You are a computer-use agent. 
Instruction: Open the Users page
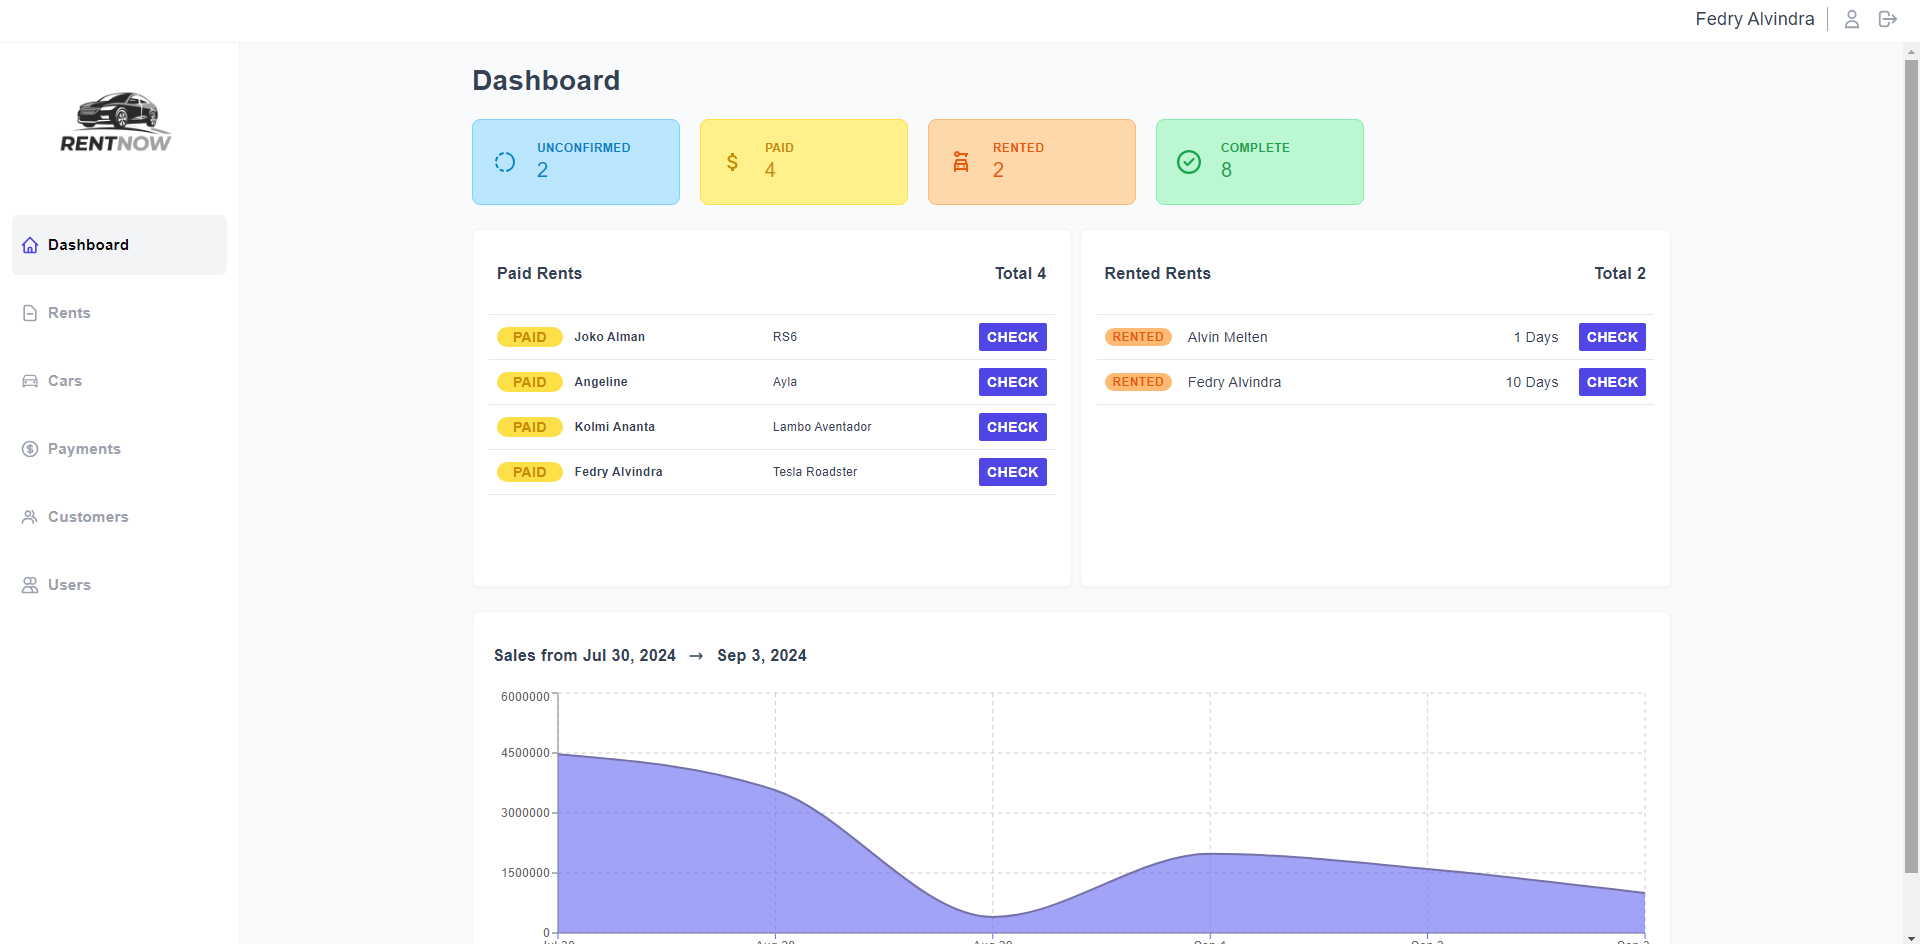(x=119, y=585)
